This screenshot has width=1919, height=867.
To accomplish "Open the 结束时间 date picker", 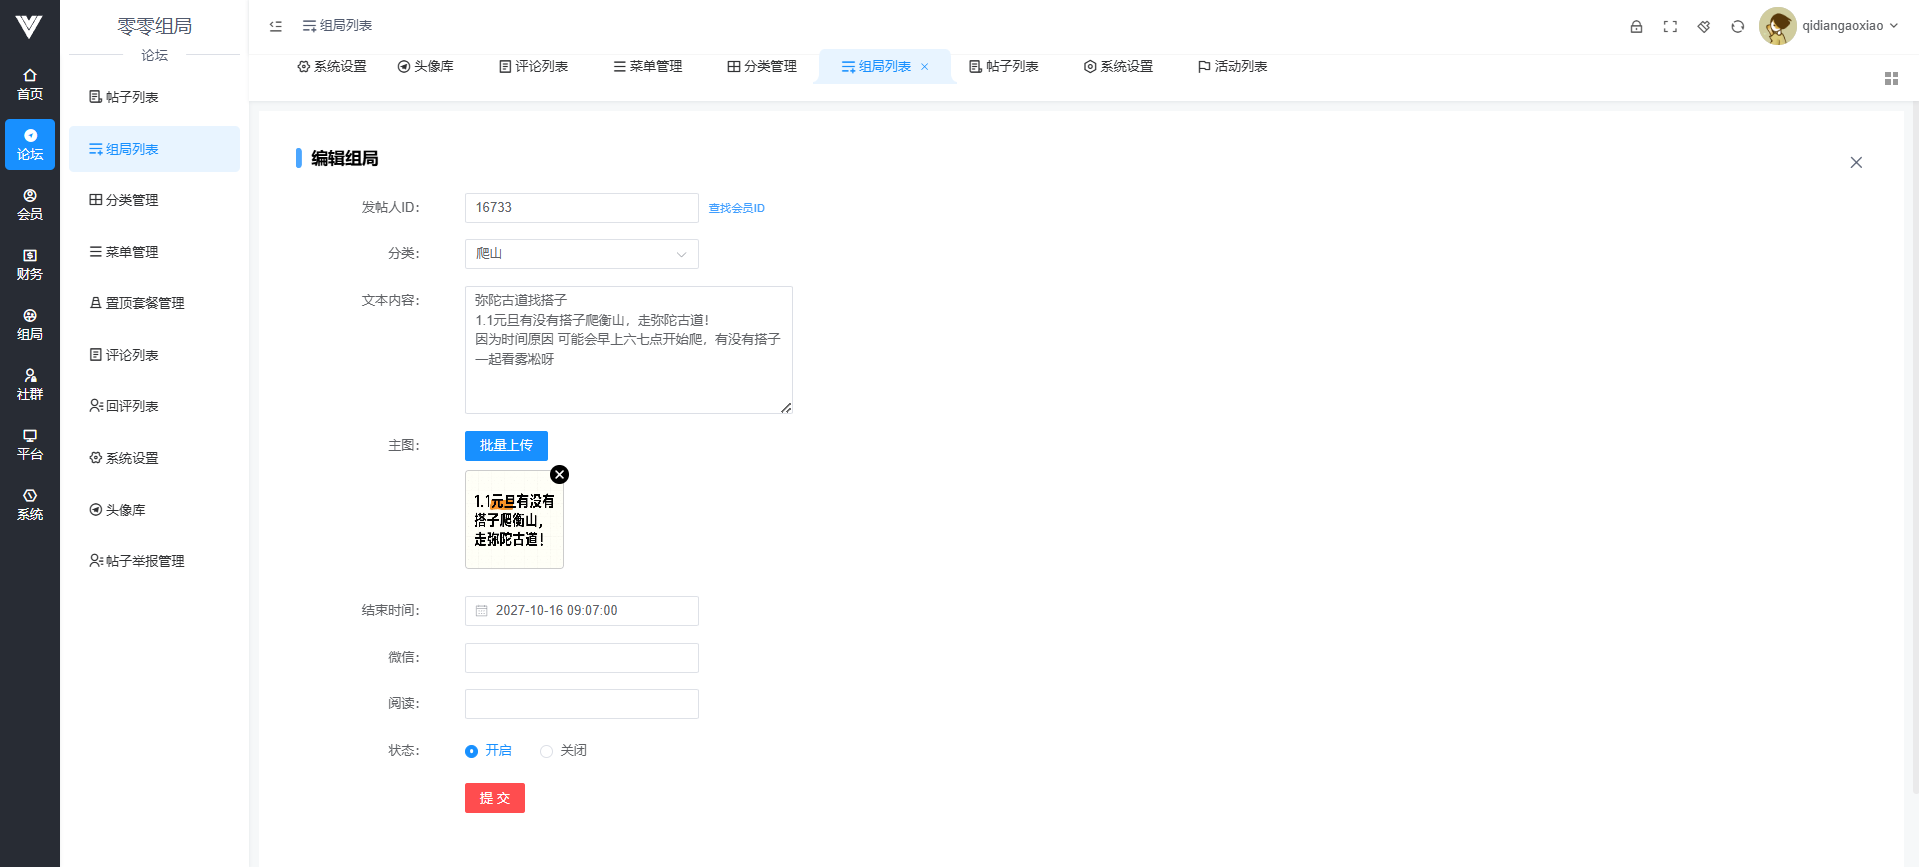I will click(x=581, y=611).
